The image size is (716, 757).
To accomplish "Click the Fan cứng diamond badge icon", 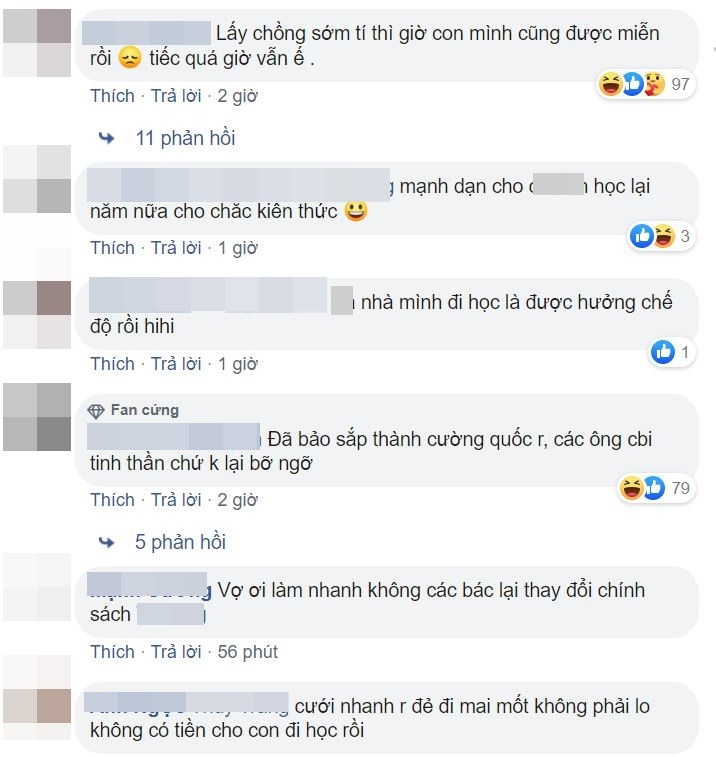I will tap(96, 411).
